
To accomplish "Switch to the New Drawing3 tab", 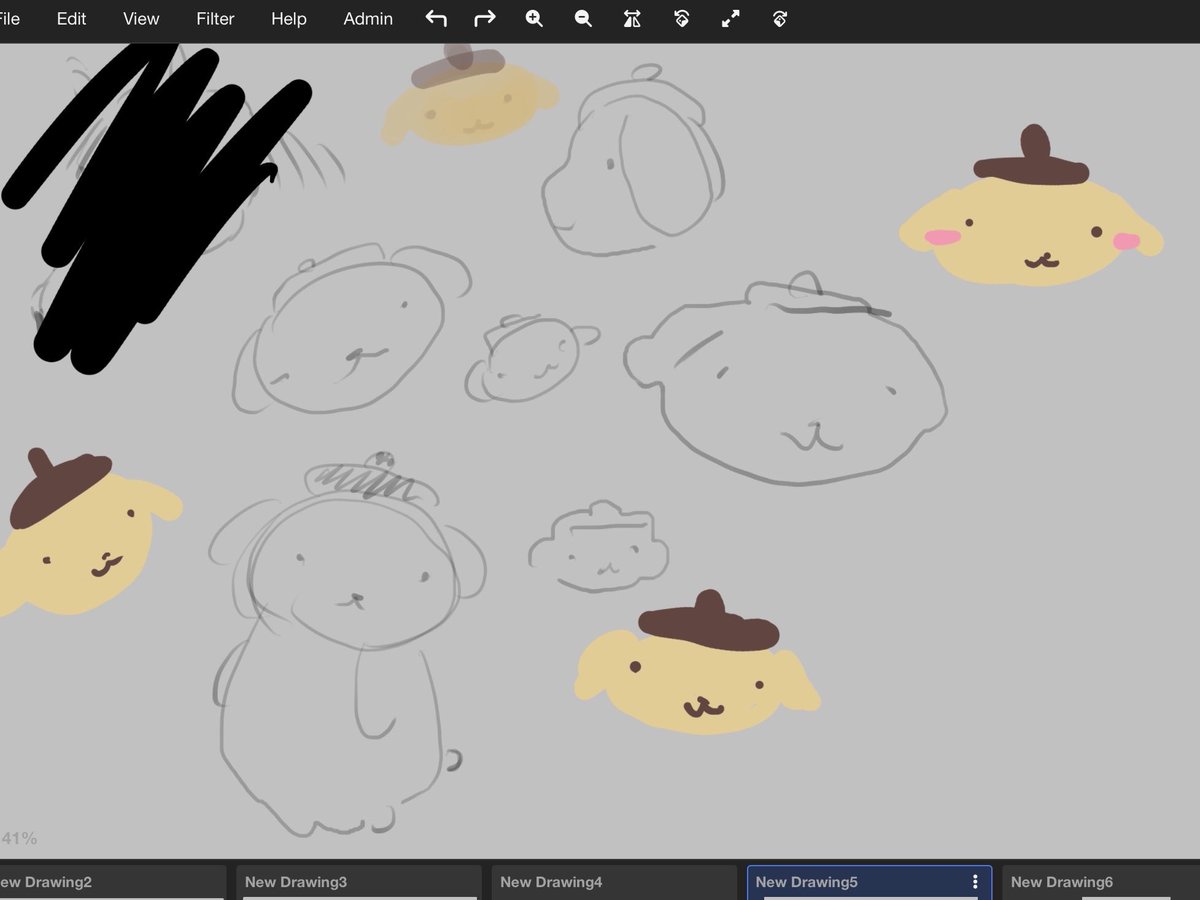I will (359, 882).
